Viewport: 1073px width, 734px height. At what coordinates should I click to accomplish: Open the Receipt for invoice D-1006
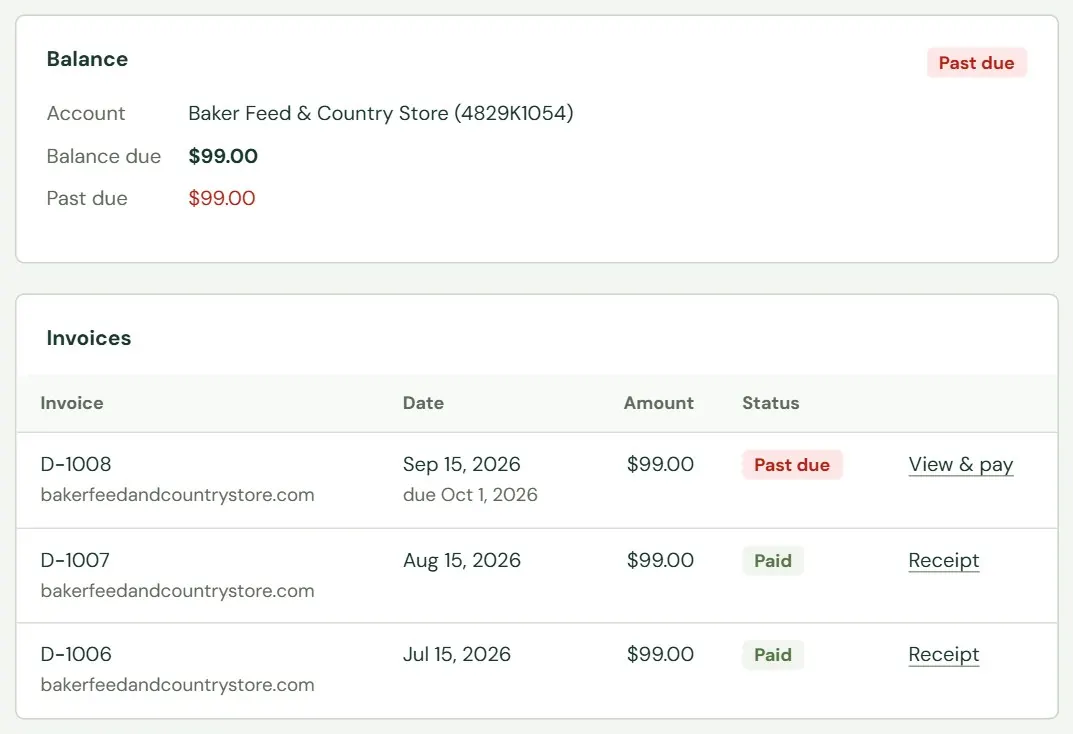[944, 655]
